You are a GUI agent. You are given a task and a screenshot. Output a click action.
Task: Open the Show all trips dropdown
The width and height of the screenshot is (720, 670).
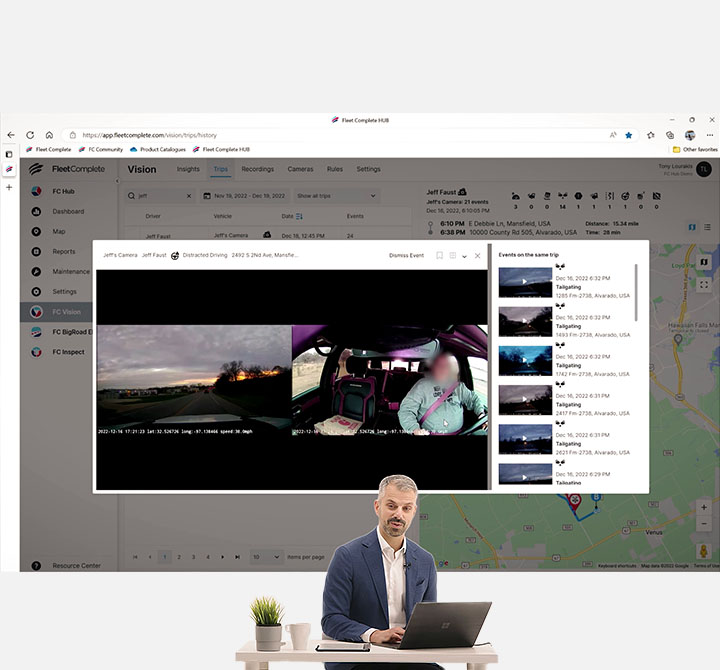coord(336,196)
